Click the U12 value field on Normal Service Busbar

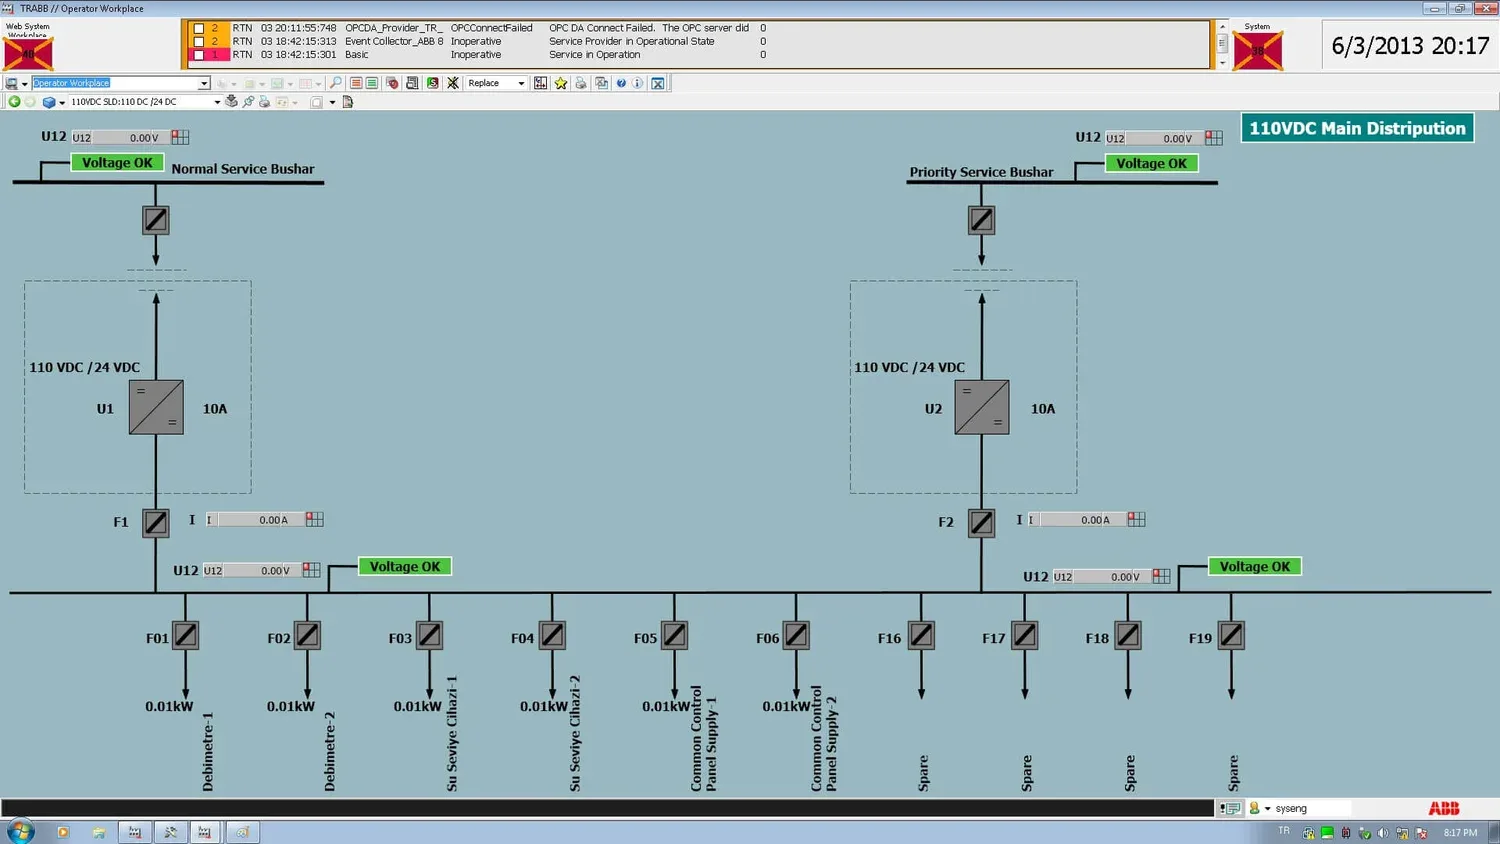click(x=120, y=138)
